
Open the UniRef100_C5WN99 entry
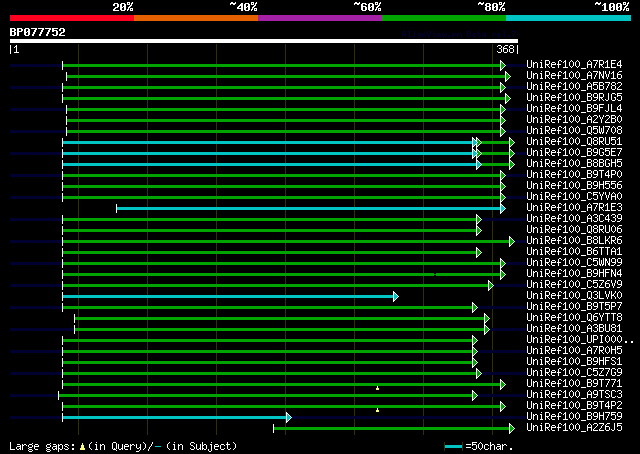(x=574, y=263)
